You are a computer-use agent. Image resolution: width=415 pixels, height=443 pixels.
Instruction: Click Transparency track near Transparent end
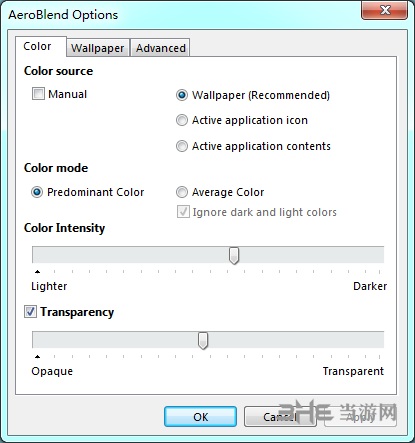pyautogui.click(x=367, y=340)
